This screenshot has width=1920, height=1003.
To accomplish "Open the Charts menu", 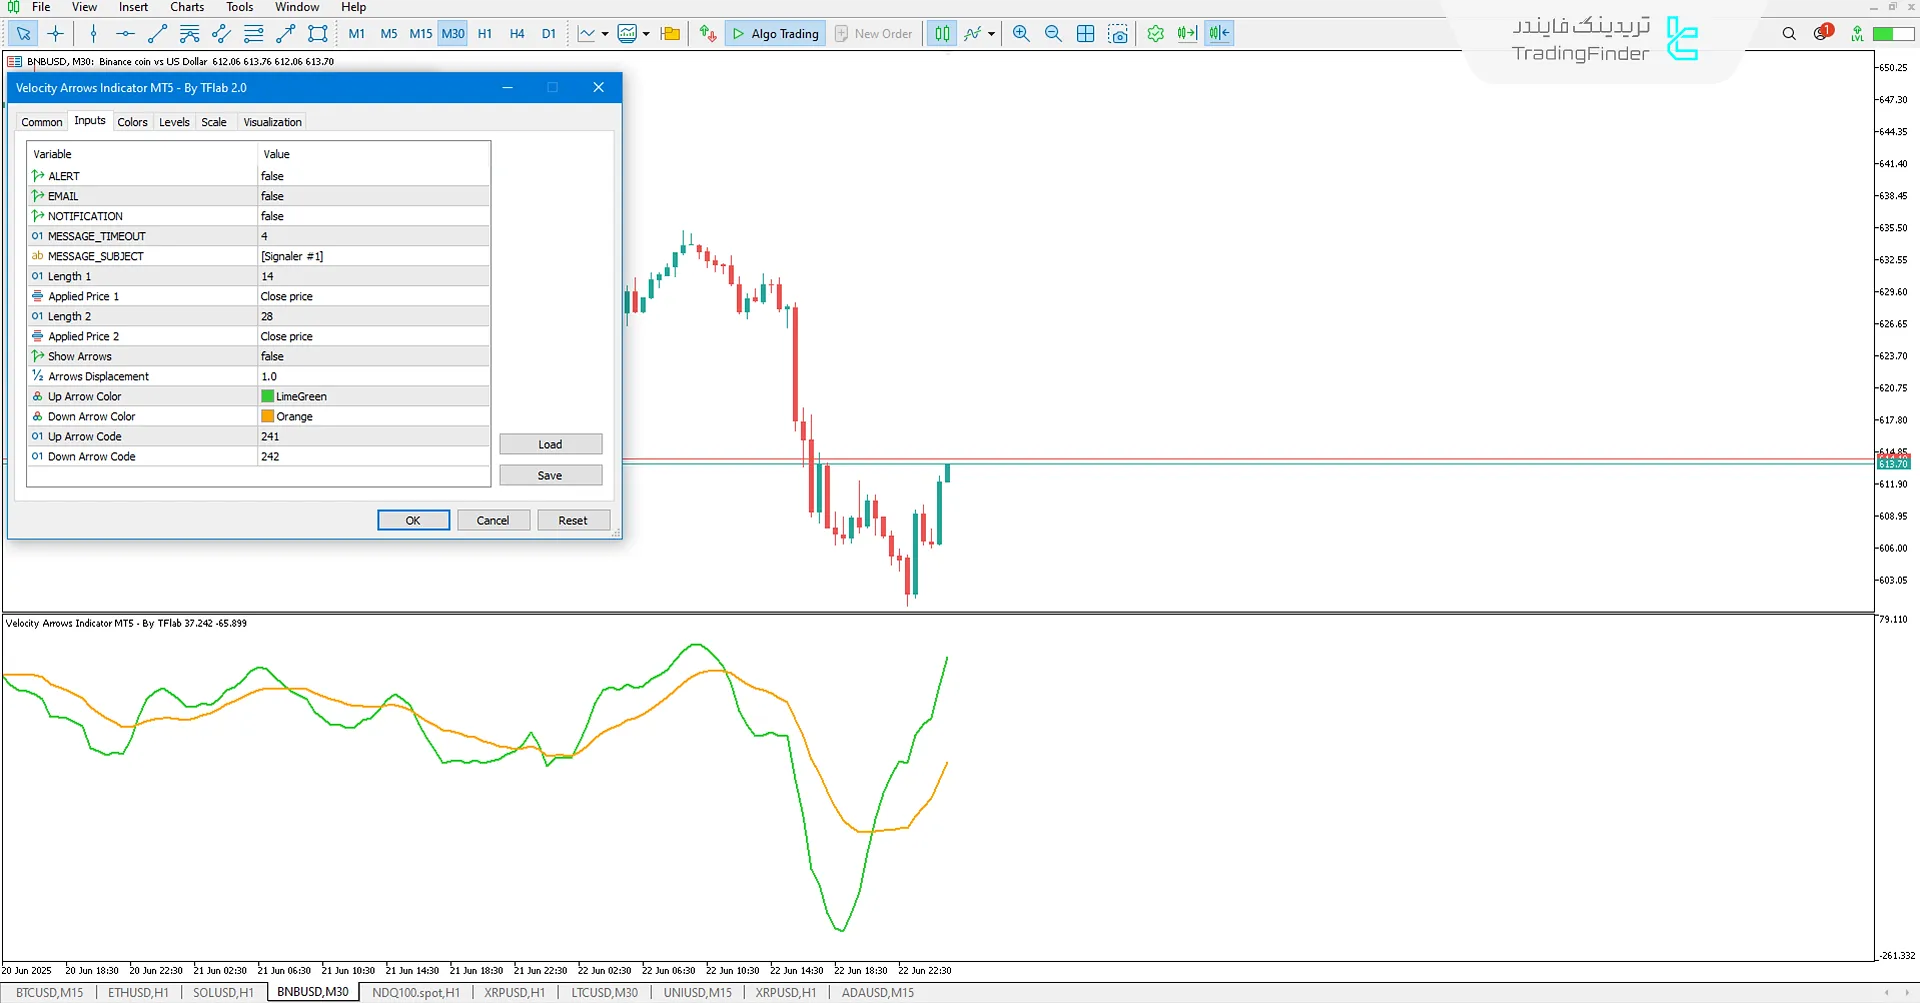I will point(186,7).
